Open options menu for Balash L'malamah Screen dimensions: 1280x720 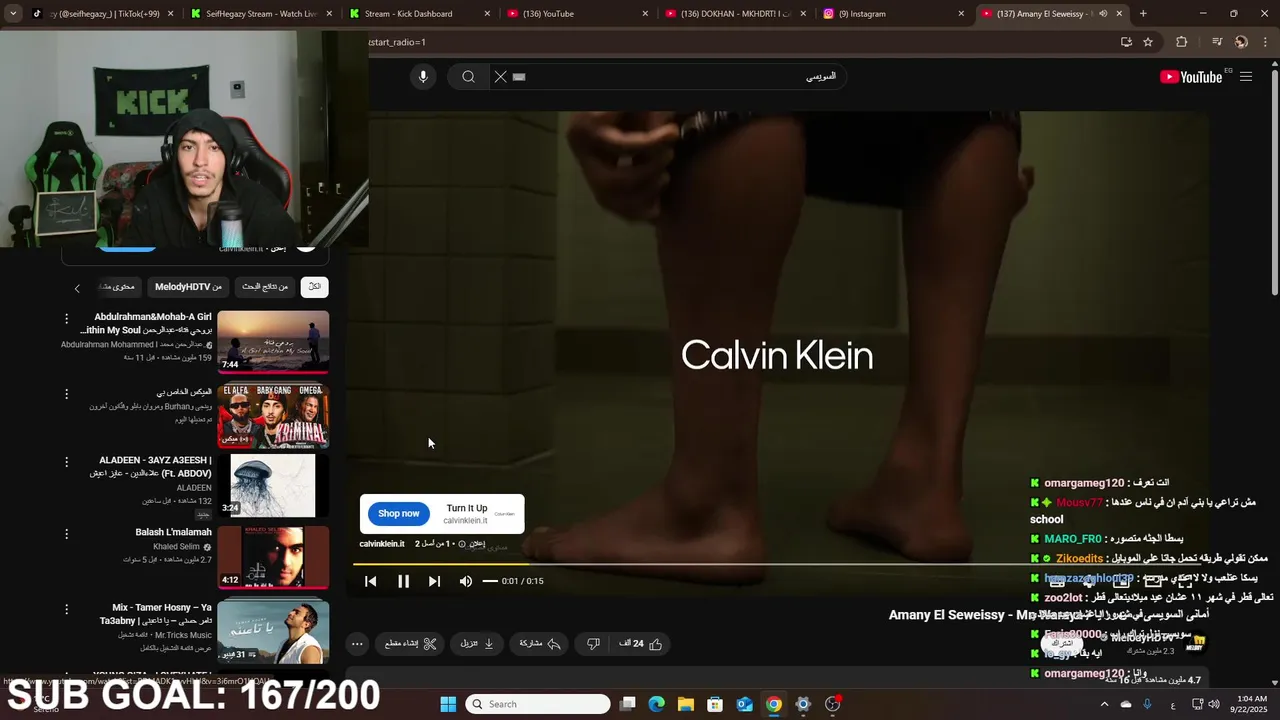pos(67,534)
